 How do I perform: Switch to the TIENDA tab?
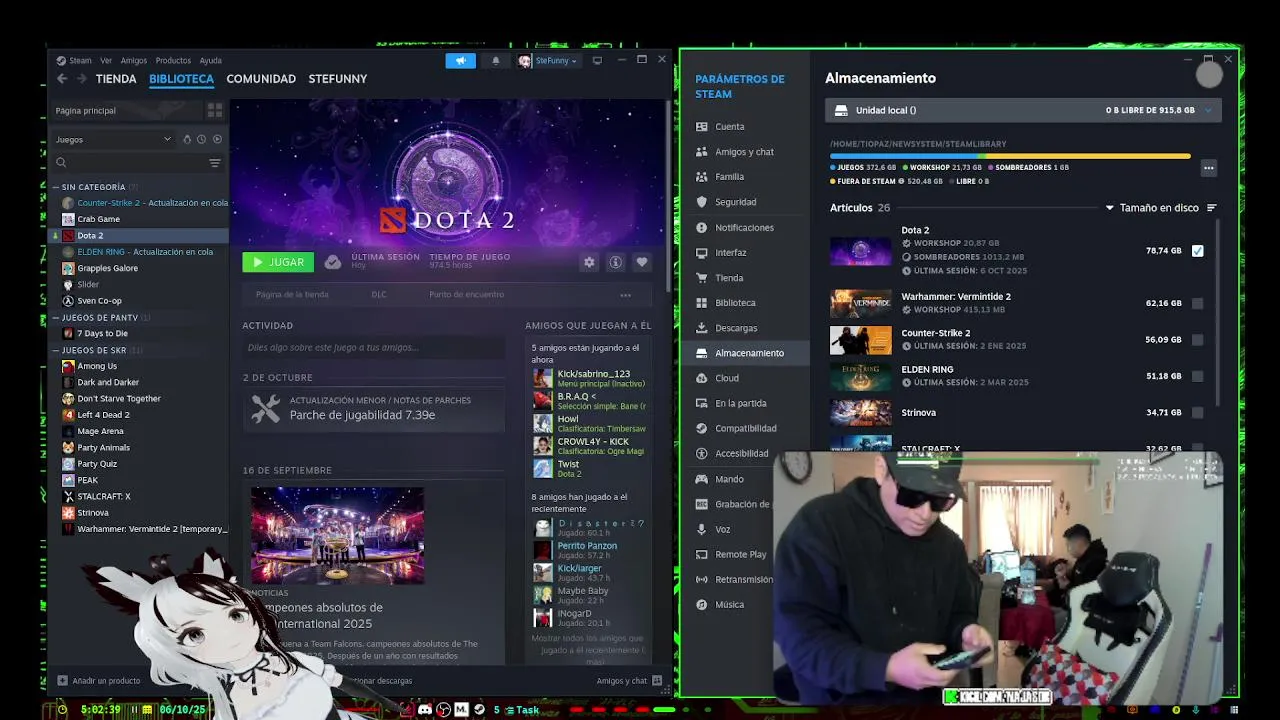[116, 79]
